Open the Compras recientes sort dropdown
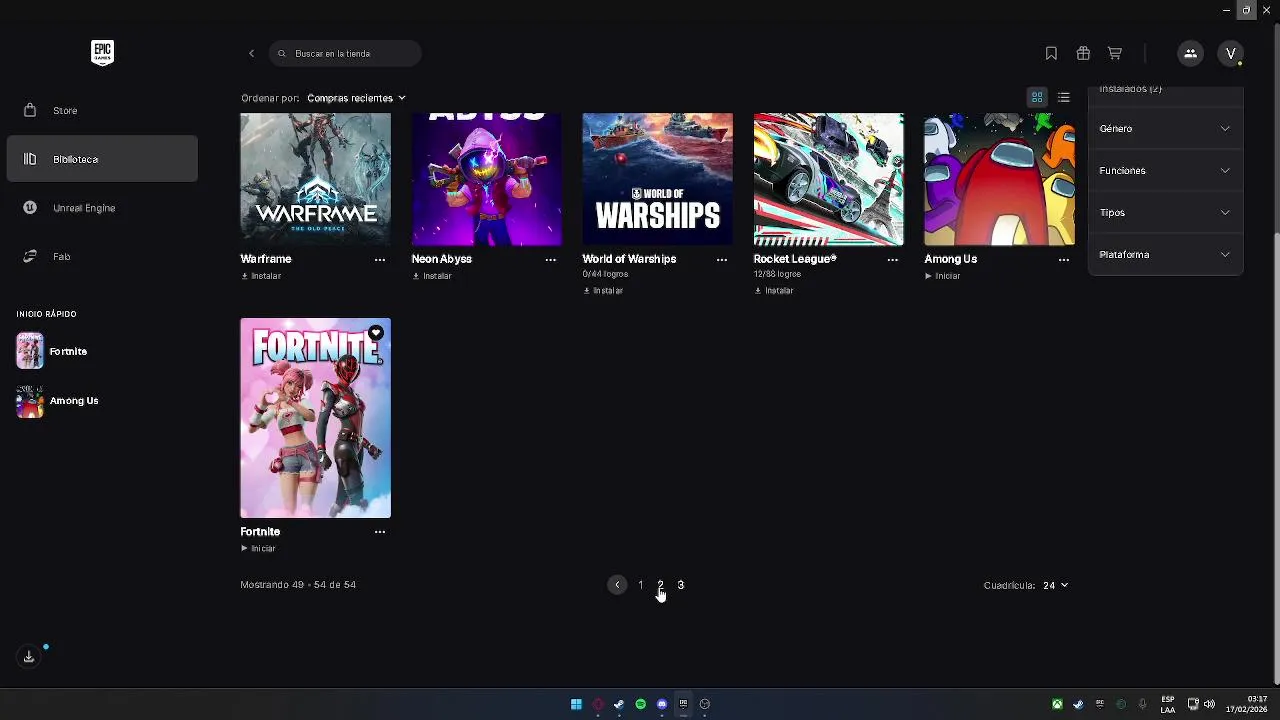 [356, 98]
